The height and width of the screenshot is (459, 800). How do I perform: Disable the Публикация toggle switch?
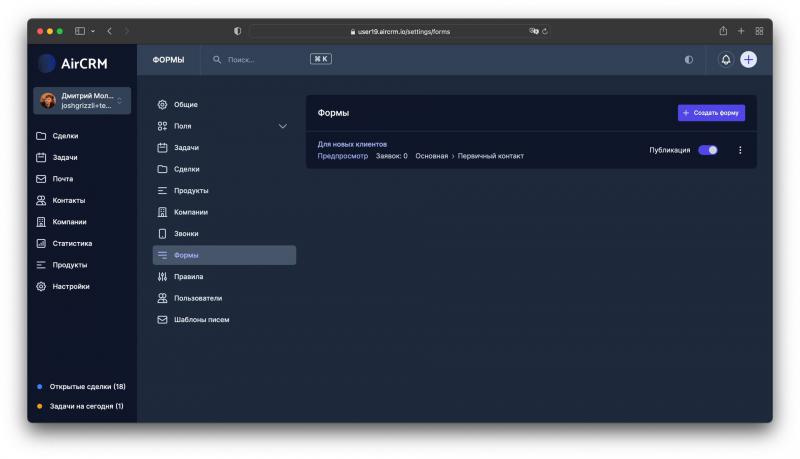coord(708,150)
